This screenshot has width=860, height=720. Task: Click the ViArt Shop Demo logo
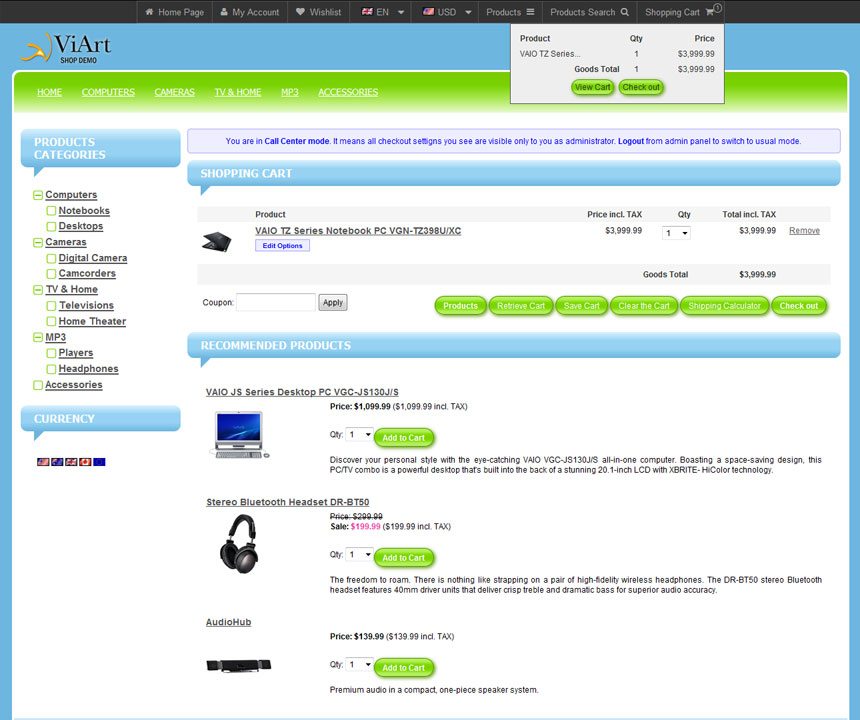pos(66,48)
